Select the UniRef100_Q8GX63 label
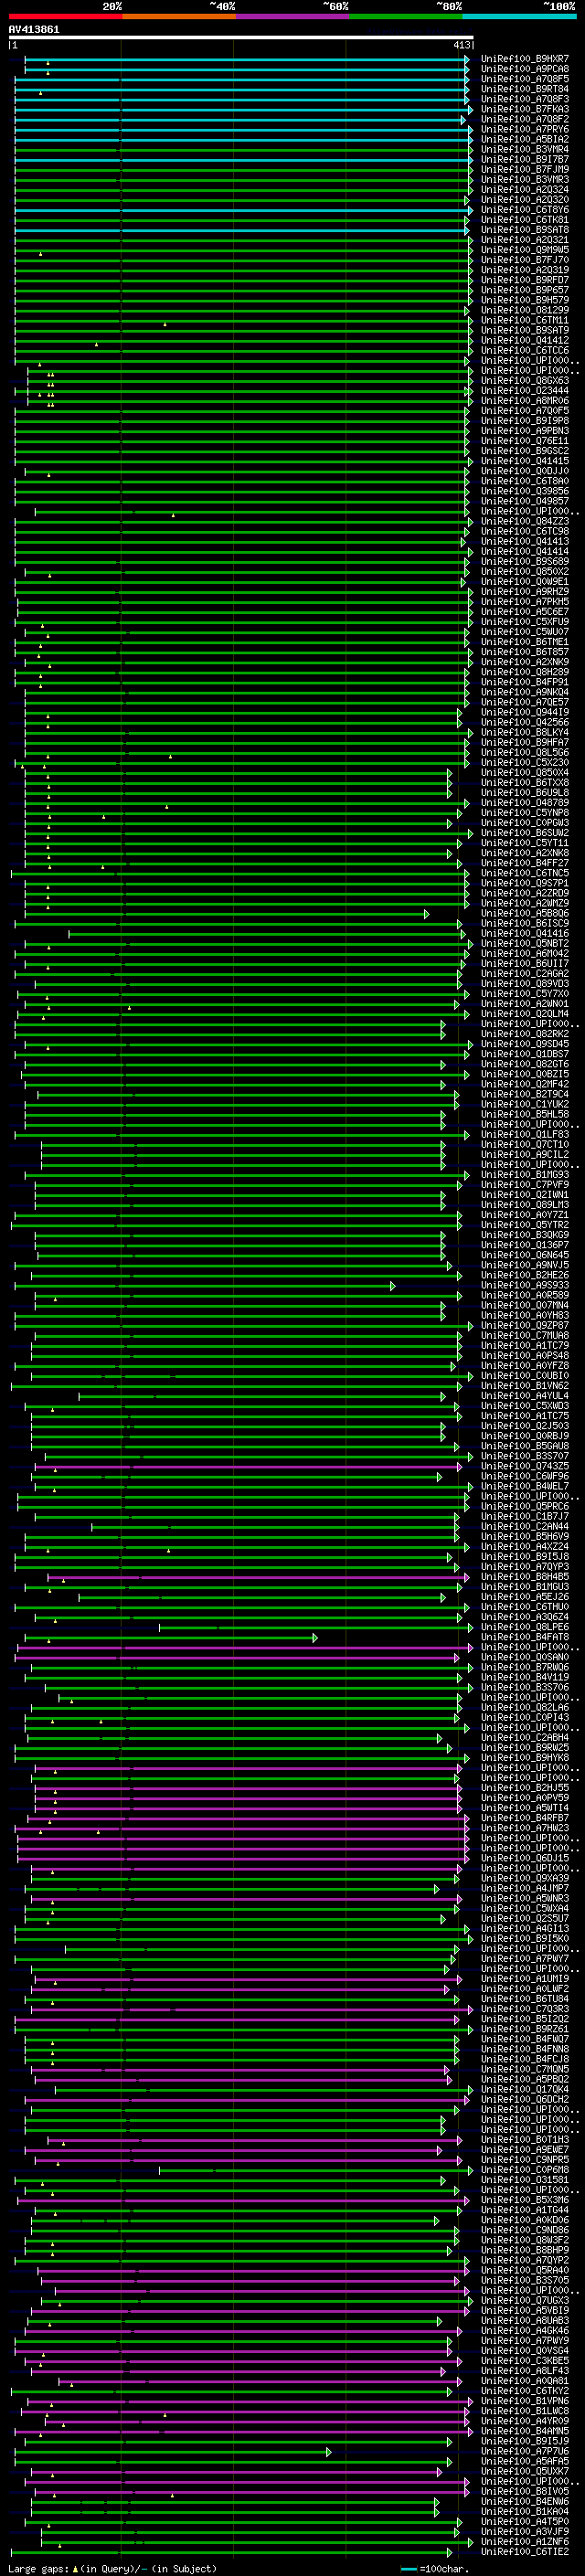Viewport: 585px width, 2576px height. [x=525, y=380]
